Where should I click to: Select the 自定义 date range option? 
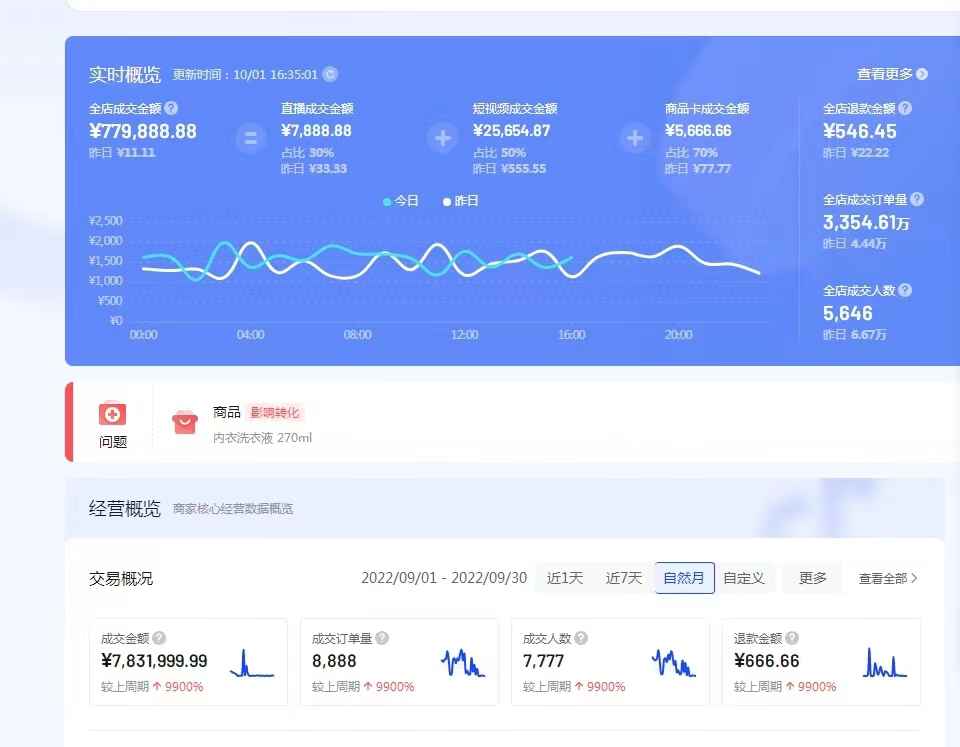click(x=745, y=577)
